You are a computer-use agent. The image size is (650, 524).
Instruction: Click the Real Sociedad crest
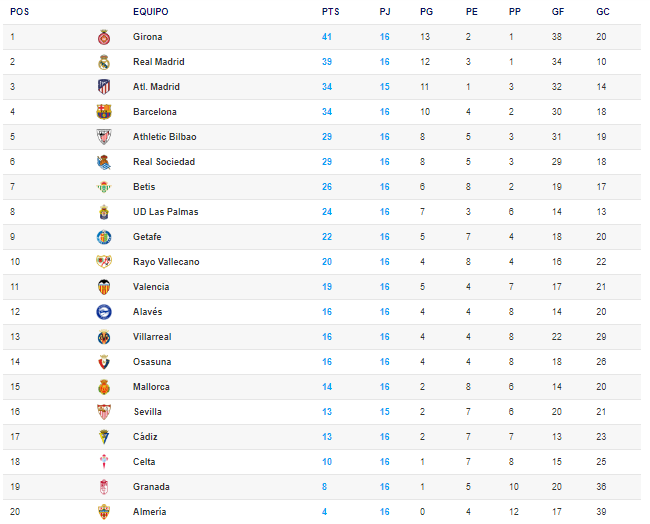point(104,162)
